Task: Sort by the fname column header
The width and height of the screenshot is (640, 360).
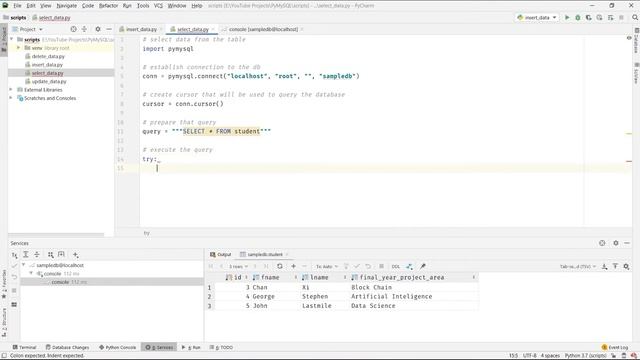Action: tap(273, 277)
